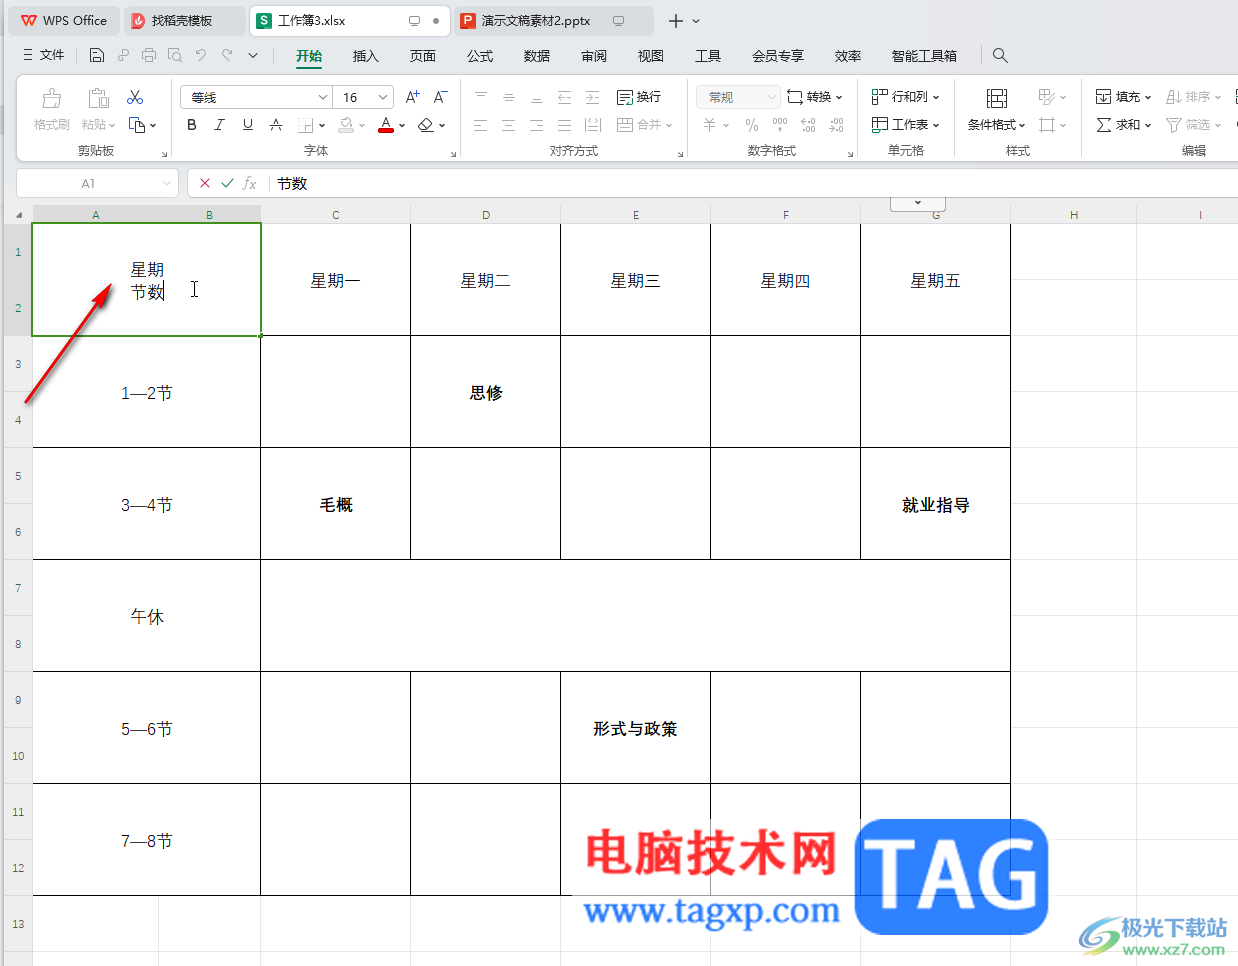Click the Strikethrough icon

point(276,125)
